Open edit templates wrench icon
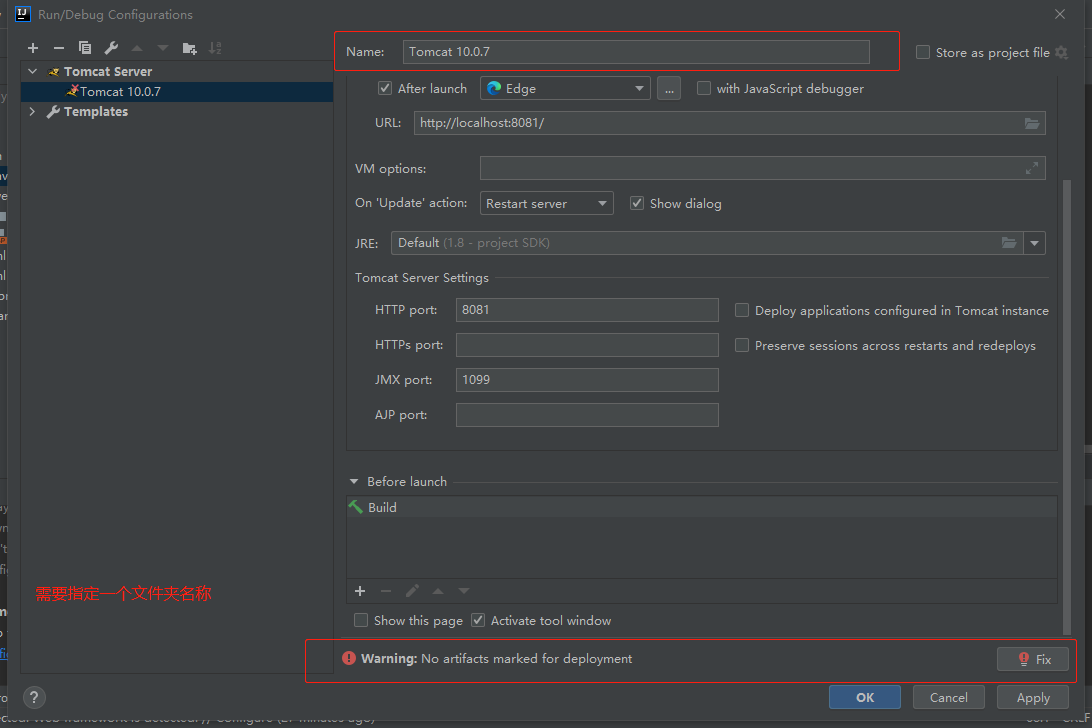The image size is (1092, 728). point(111,48)
